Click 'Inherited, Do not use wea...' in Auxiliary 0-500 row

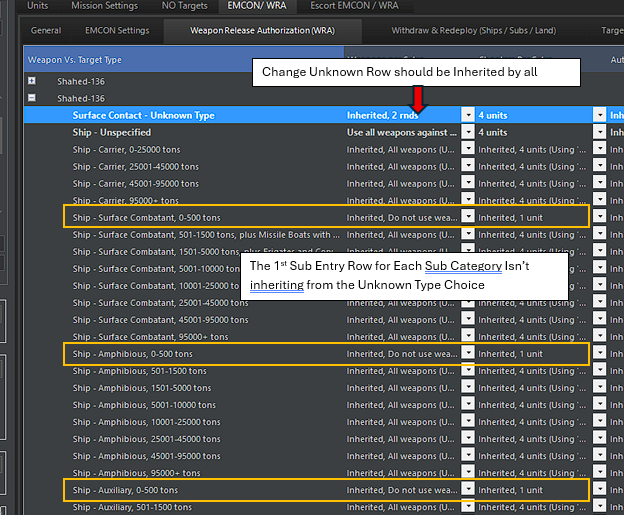pyautogui.click(x=402, y=490)
